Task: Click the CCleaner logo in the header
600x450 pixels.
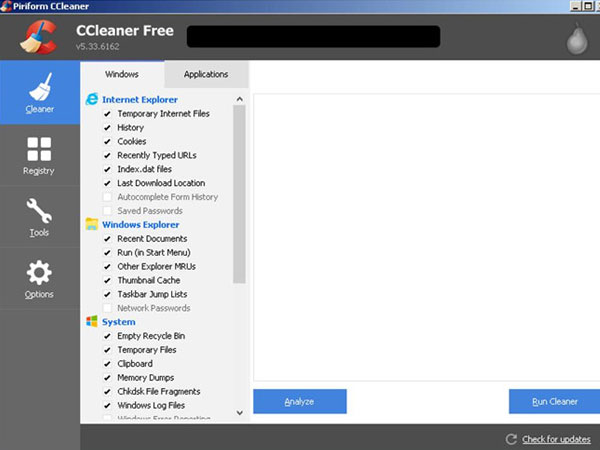Action: click(39, 37)
